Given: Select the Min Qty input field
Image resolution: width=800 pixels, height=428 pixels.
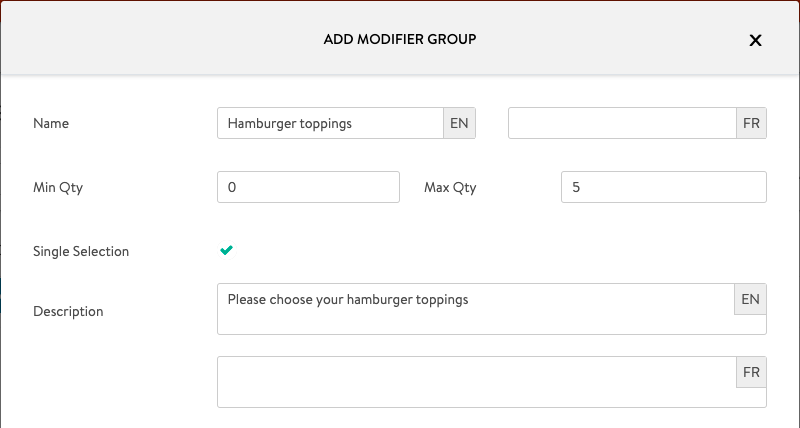Looking at the screenshot, I should [x=308, y=187].
